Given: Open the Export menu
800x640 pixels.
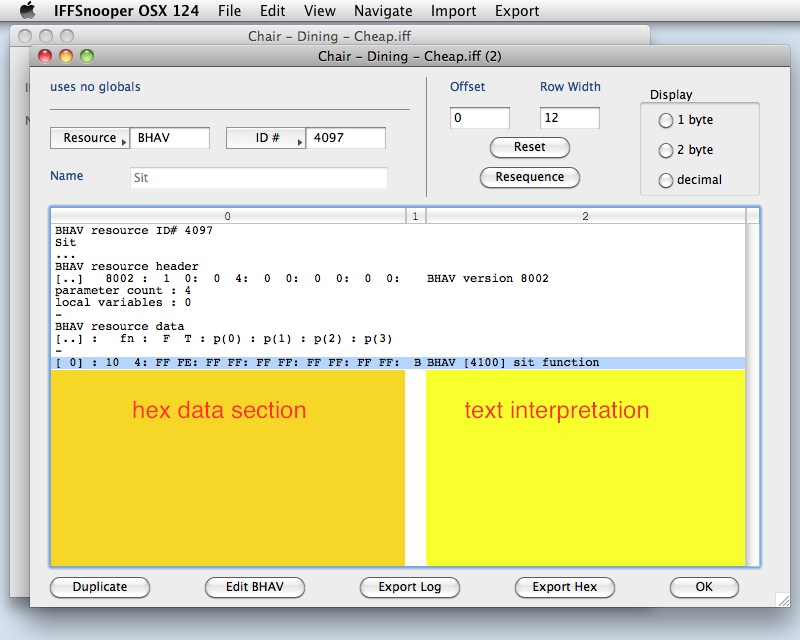Looking at the screenshot, I should point(516,11).
